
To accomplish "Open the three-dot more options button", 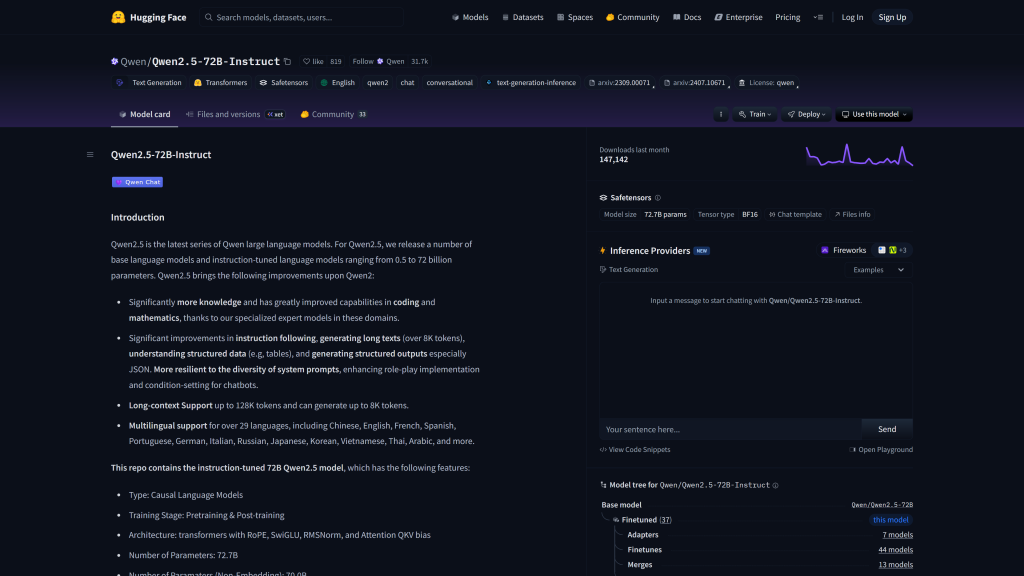I will (721, 114).
